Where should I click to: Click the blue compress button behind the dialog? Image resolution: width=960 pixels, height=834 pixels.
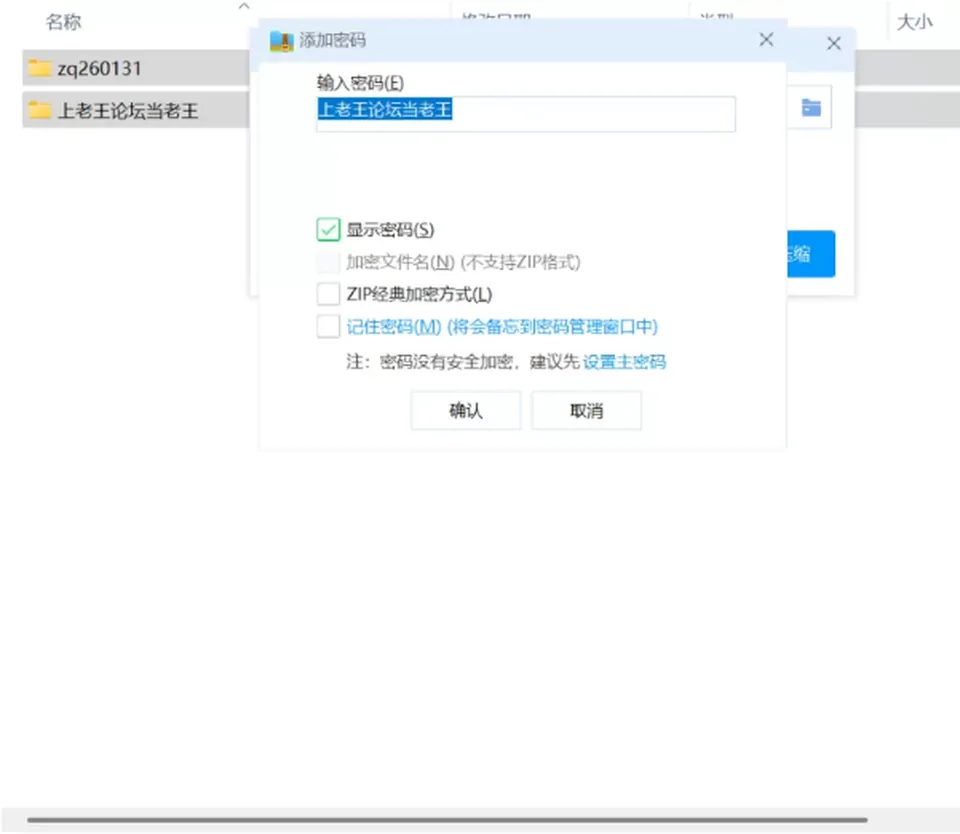(811, 254)
